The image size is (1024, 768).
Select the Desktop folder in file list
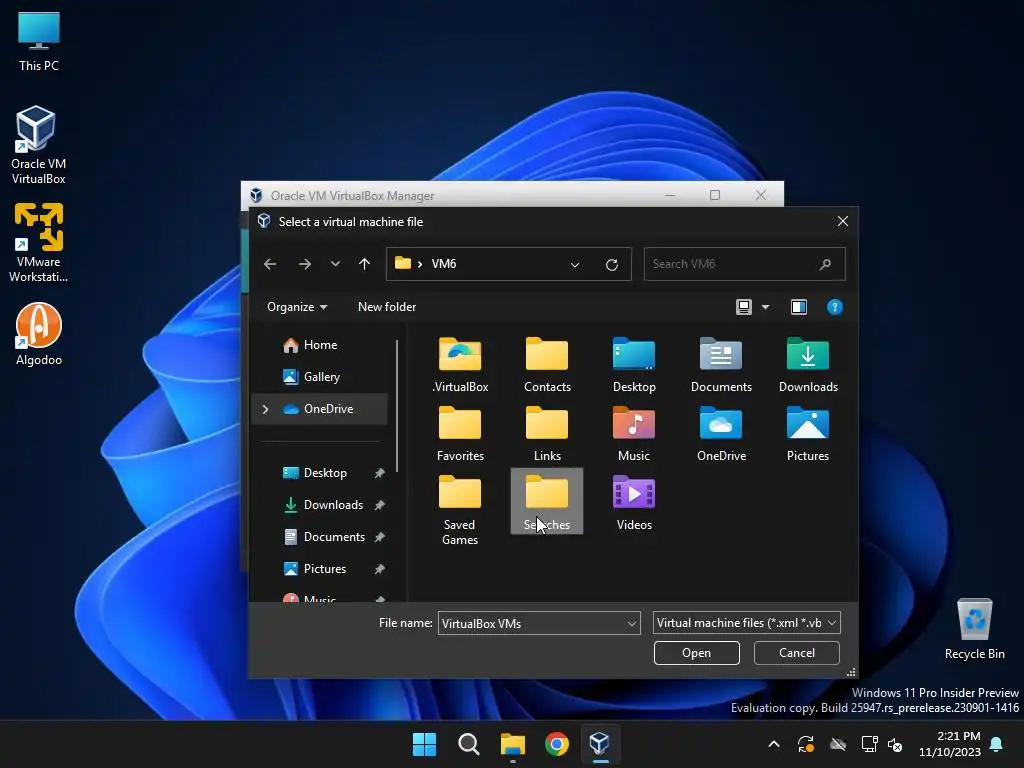[x=633, y=365]
